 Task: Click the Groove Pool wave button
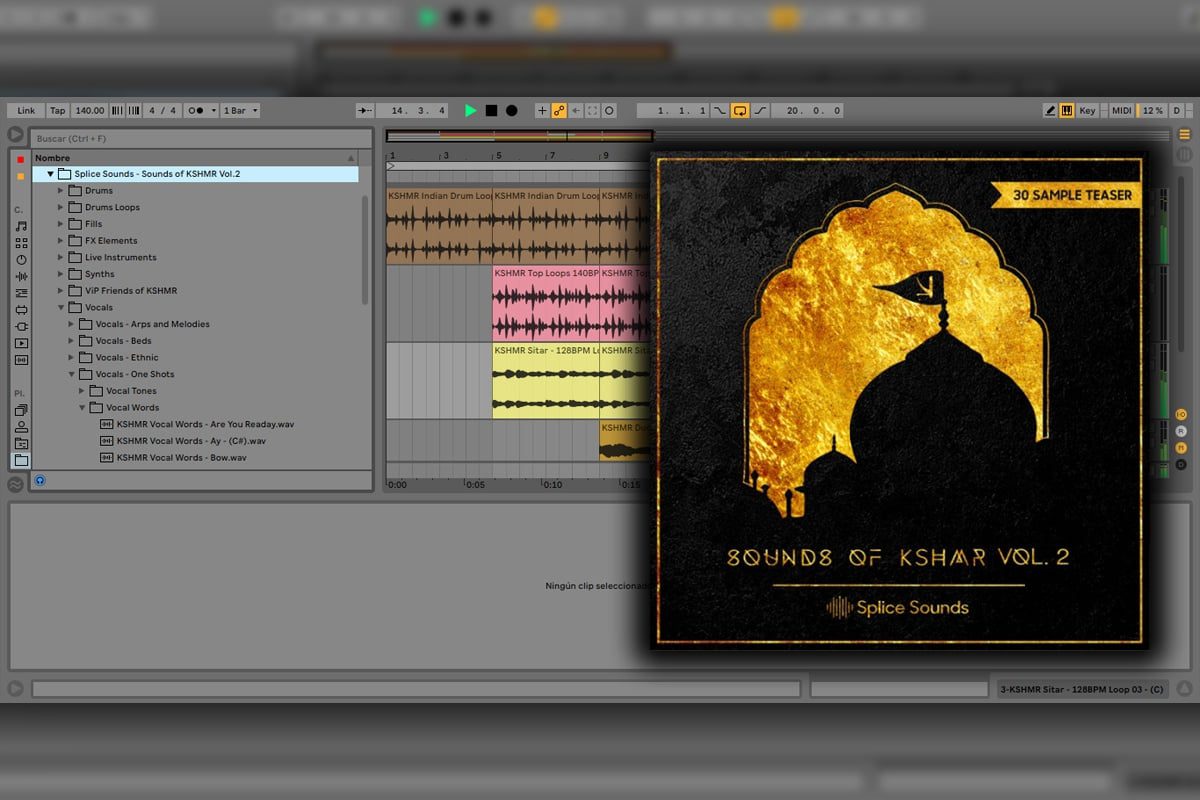(16, 485)
